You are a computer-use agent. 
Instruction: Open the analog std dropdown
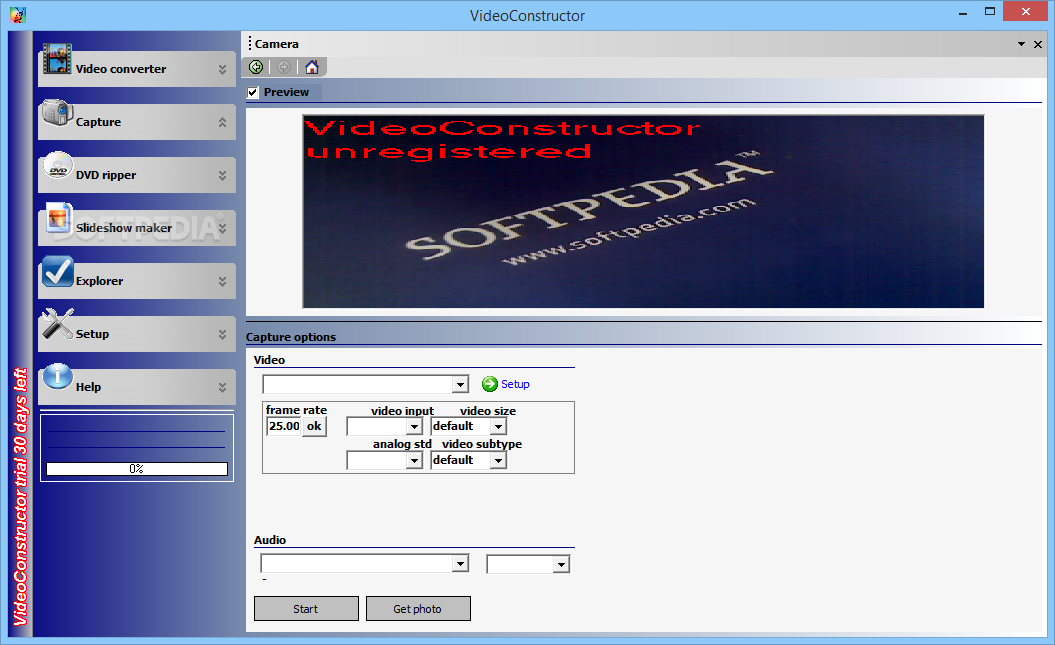414,461
